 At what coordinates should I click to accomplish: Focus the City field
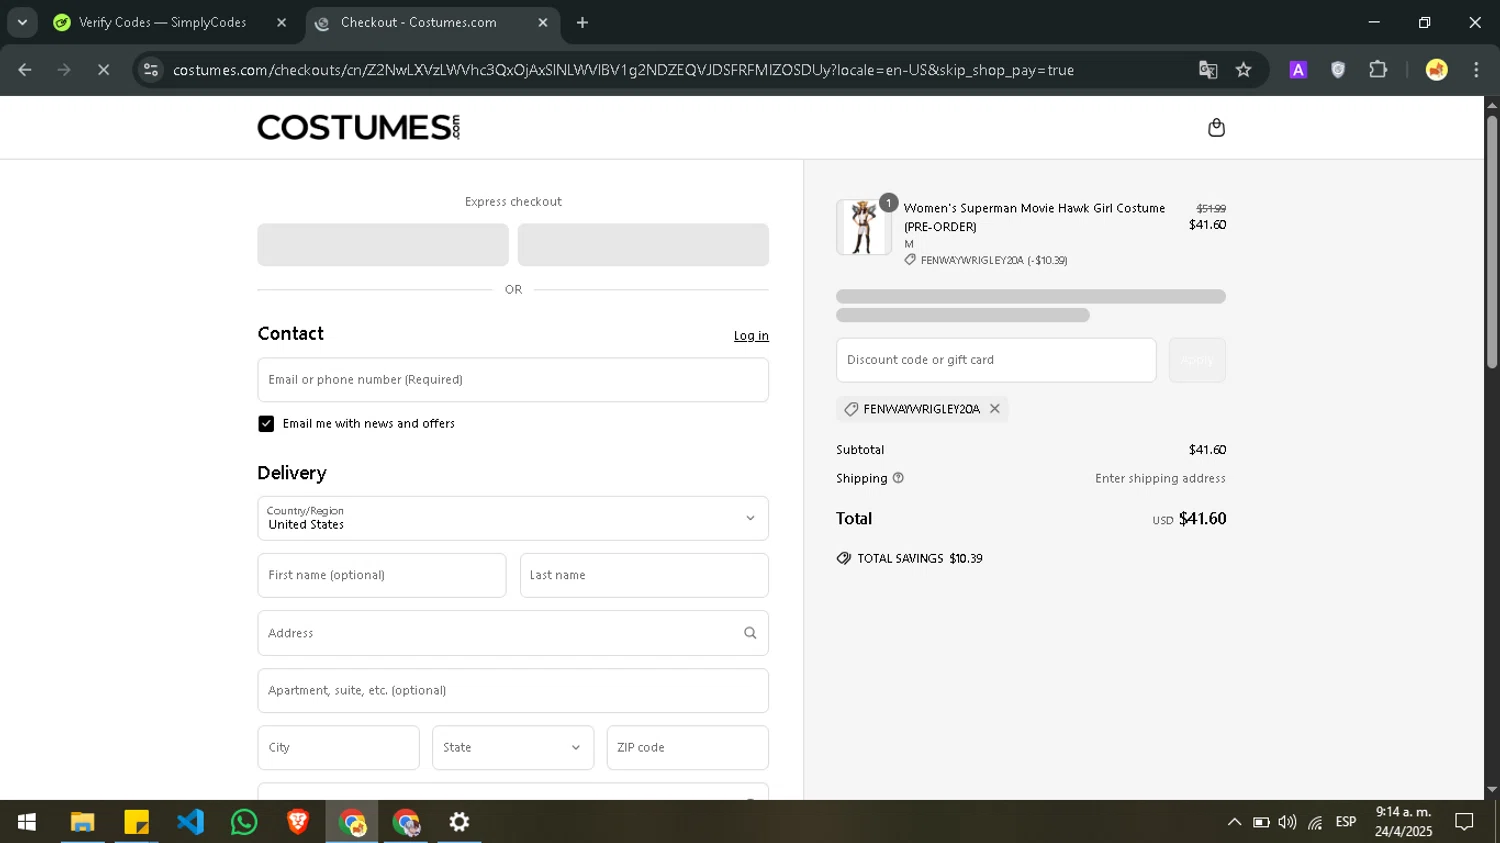(x=338, y=748)
